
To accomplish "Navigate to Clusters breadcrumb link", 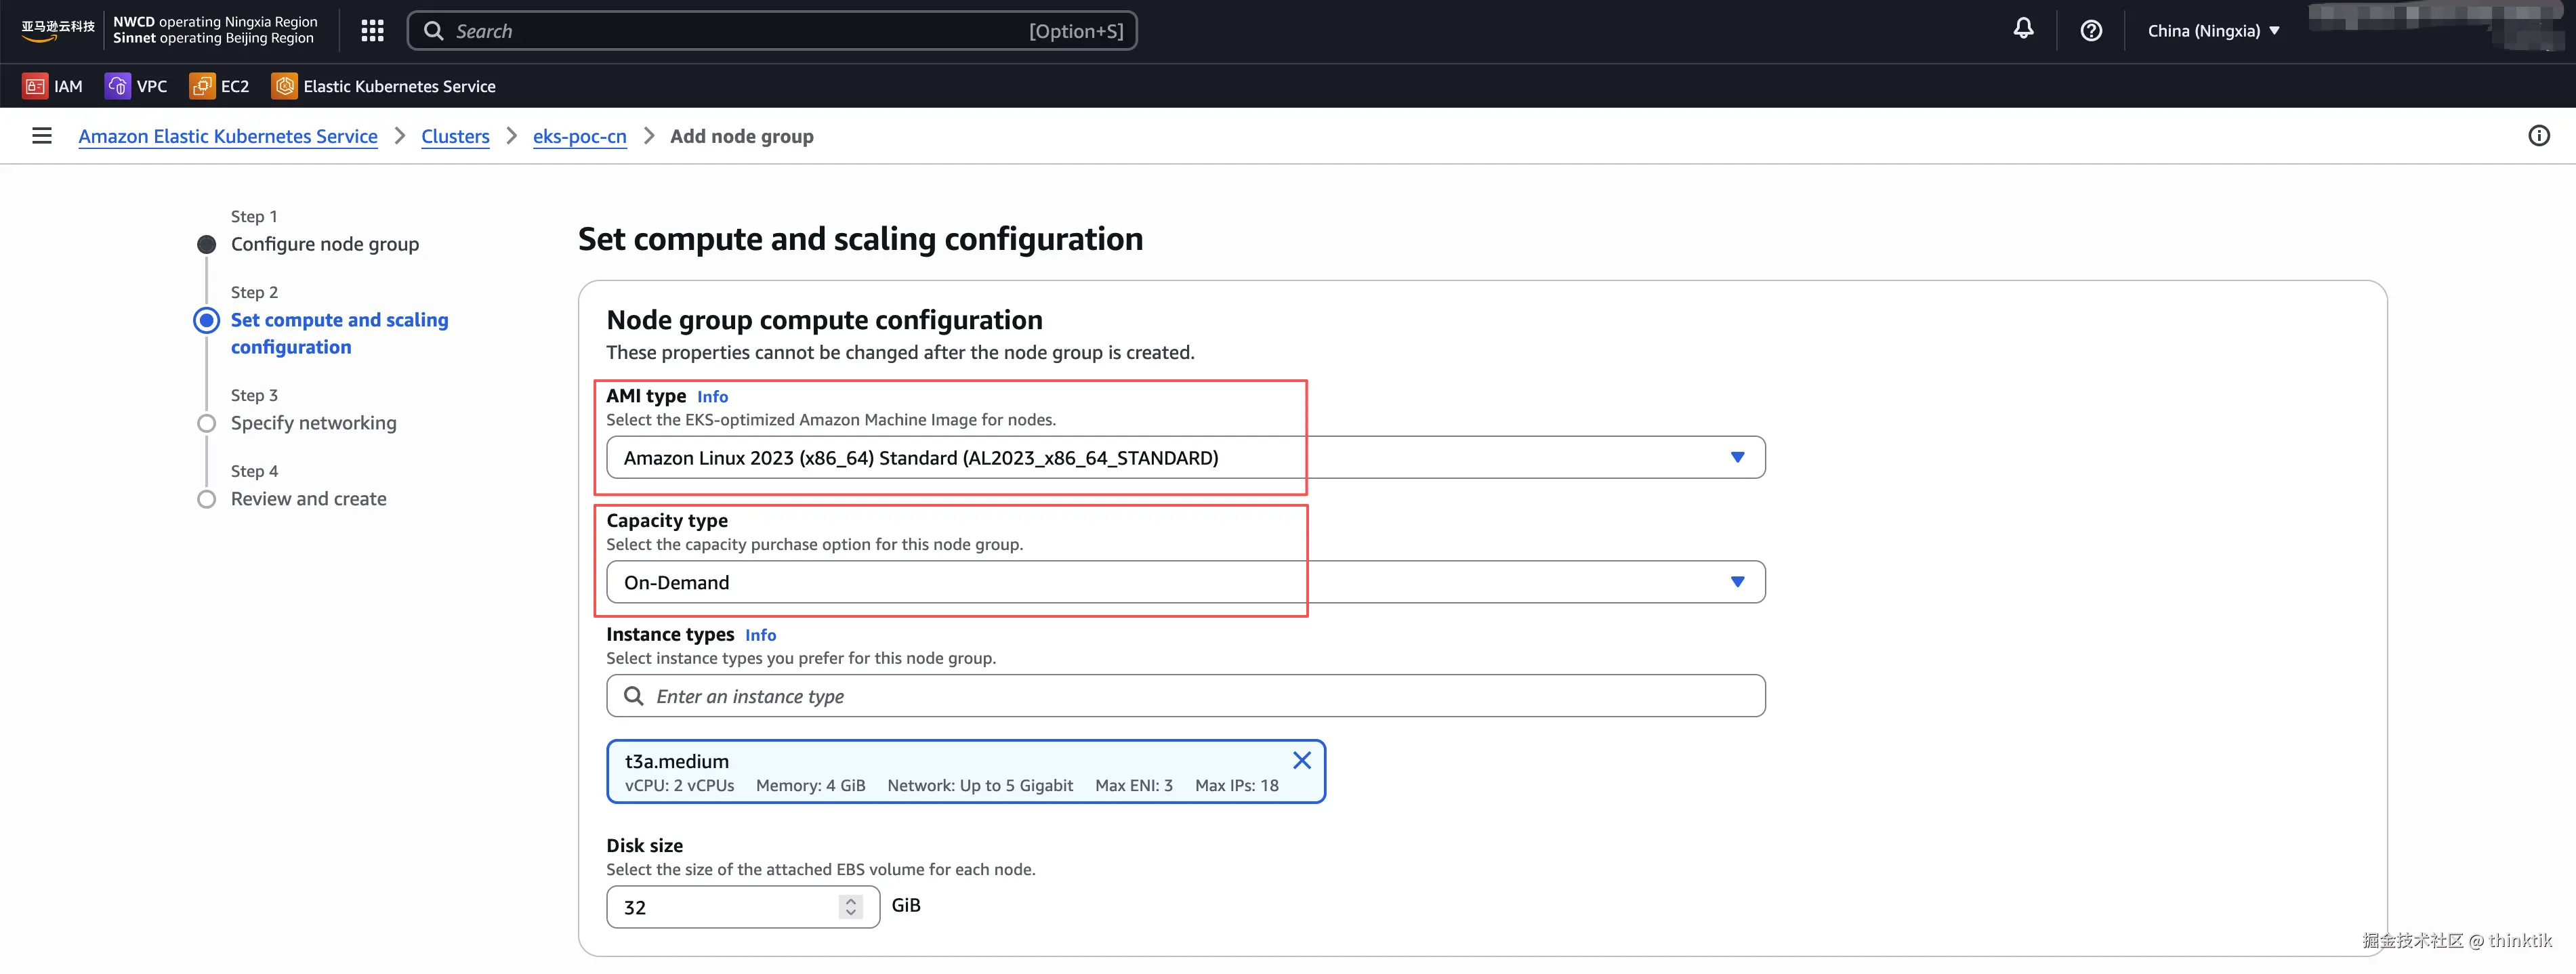I will [x=455, y=136].
